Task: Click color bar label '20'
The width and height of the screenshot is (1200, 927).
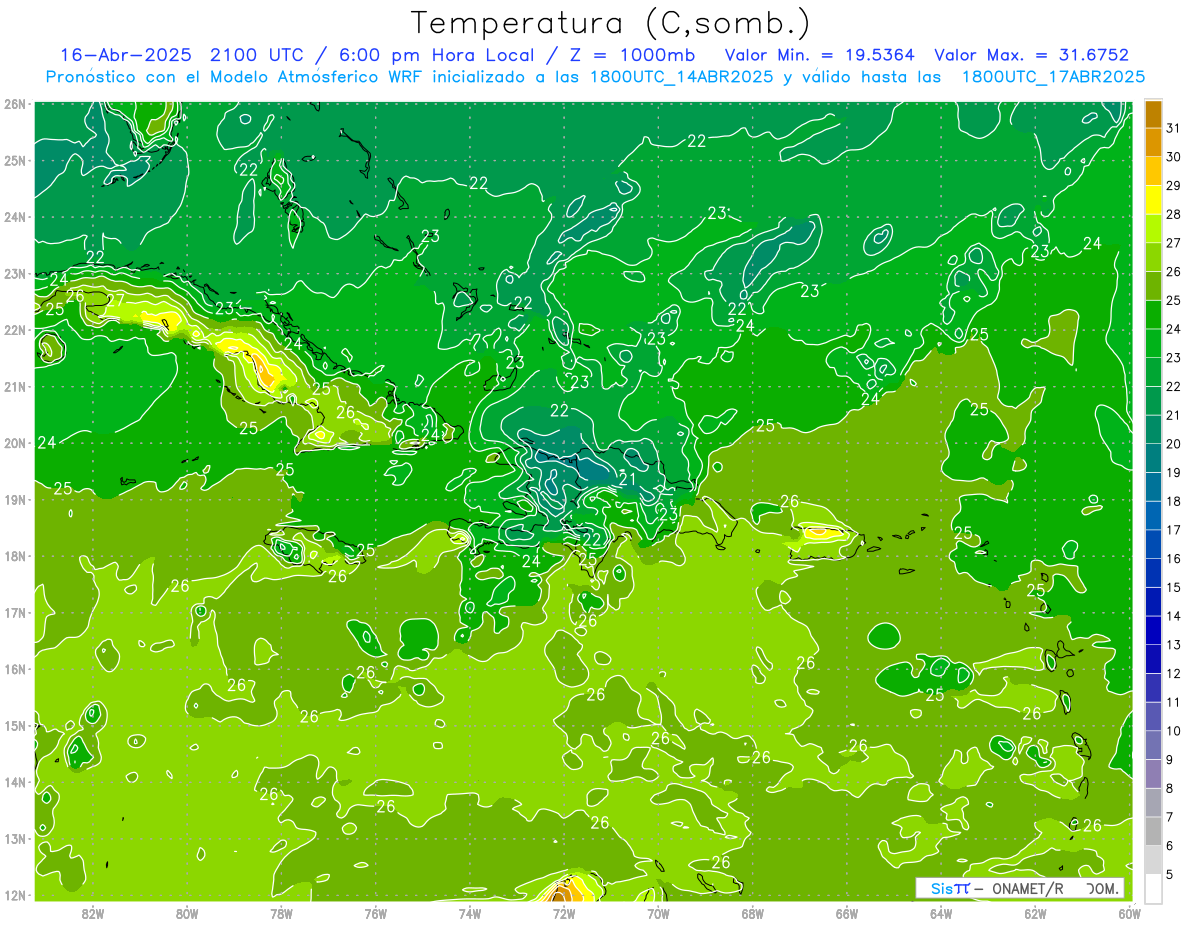Action: 1174,444
